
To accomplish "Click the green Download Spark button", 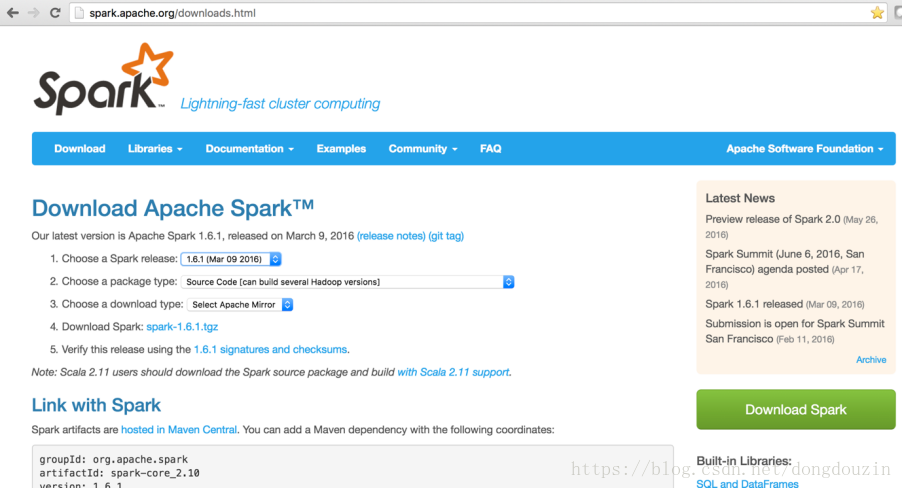I will tap(796, 410).
